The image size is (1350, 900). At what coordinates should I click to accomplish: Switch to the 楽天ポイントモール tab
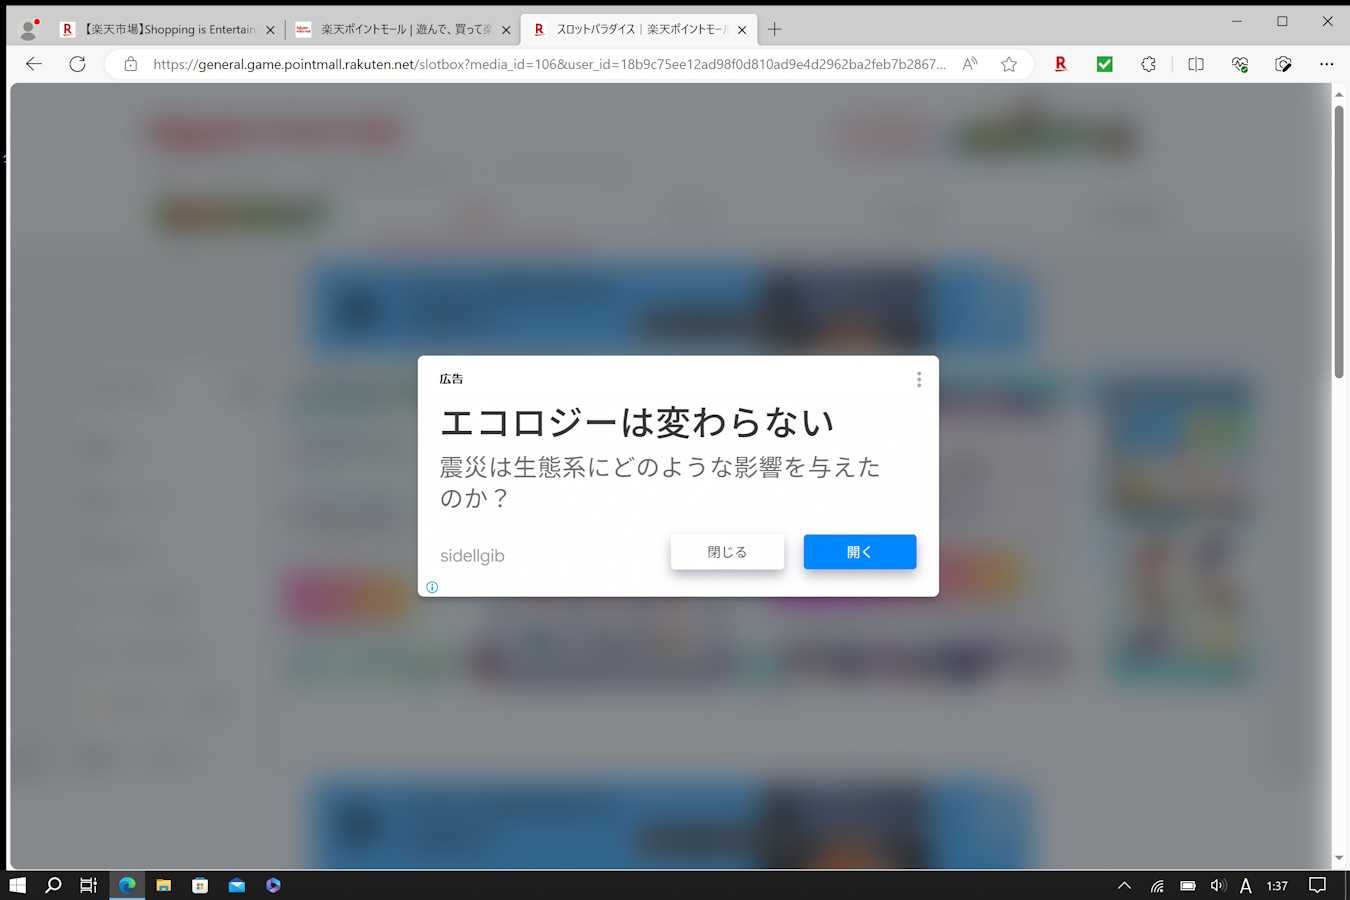[x=404, y=30]
